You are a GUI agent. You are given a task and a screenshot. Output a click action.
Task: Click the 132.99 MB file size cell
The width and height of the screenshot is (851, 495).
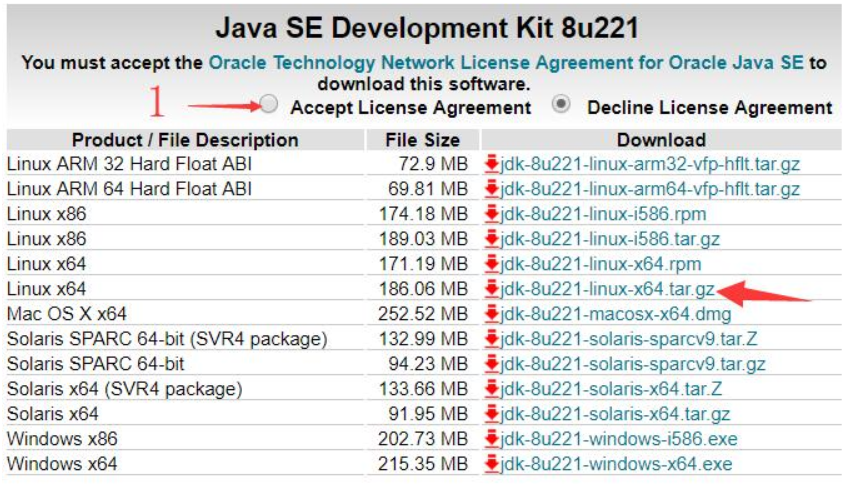point(423,339)
